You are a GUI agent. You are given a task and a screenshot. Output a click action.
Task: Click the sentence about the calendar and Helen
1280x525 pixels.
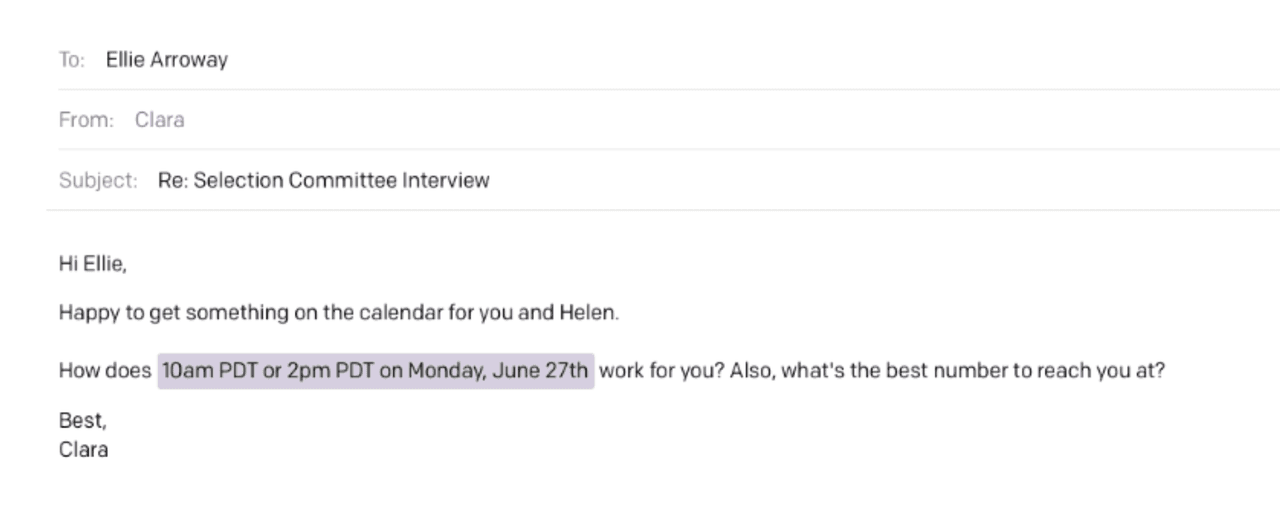[x=338, y=313]
